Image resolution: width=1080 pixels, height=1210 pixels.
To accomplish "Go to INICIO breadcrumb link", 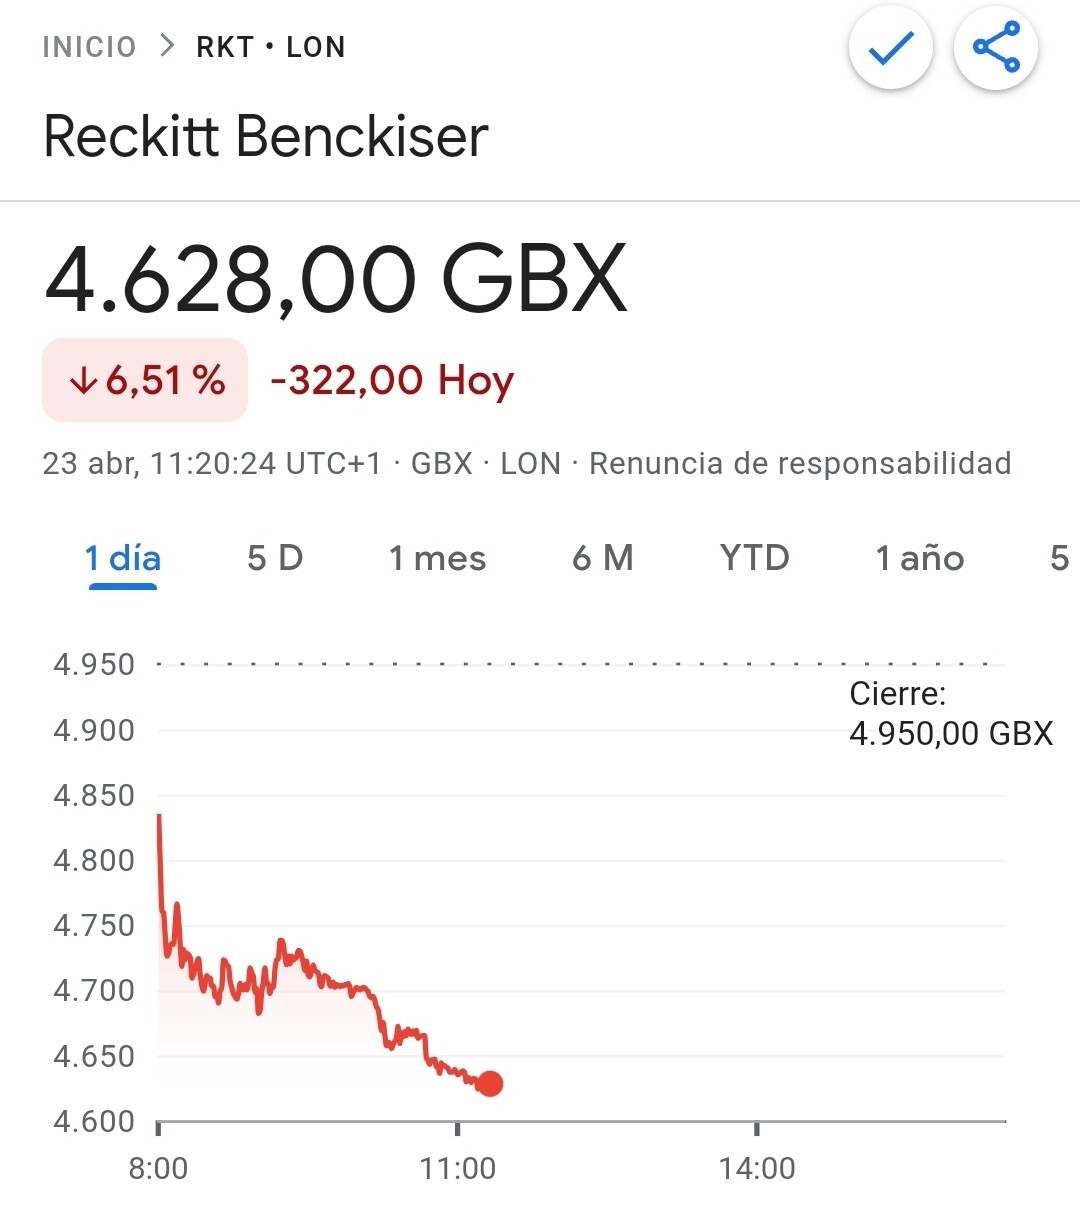I will tap(89, 47).
